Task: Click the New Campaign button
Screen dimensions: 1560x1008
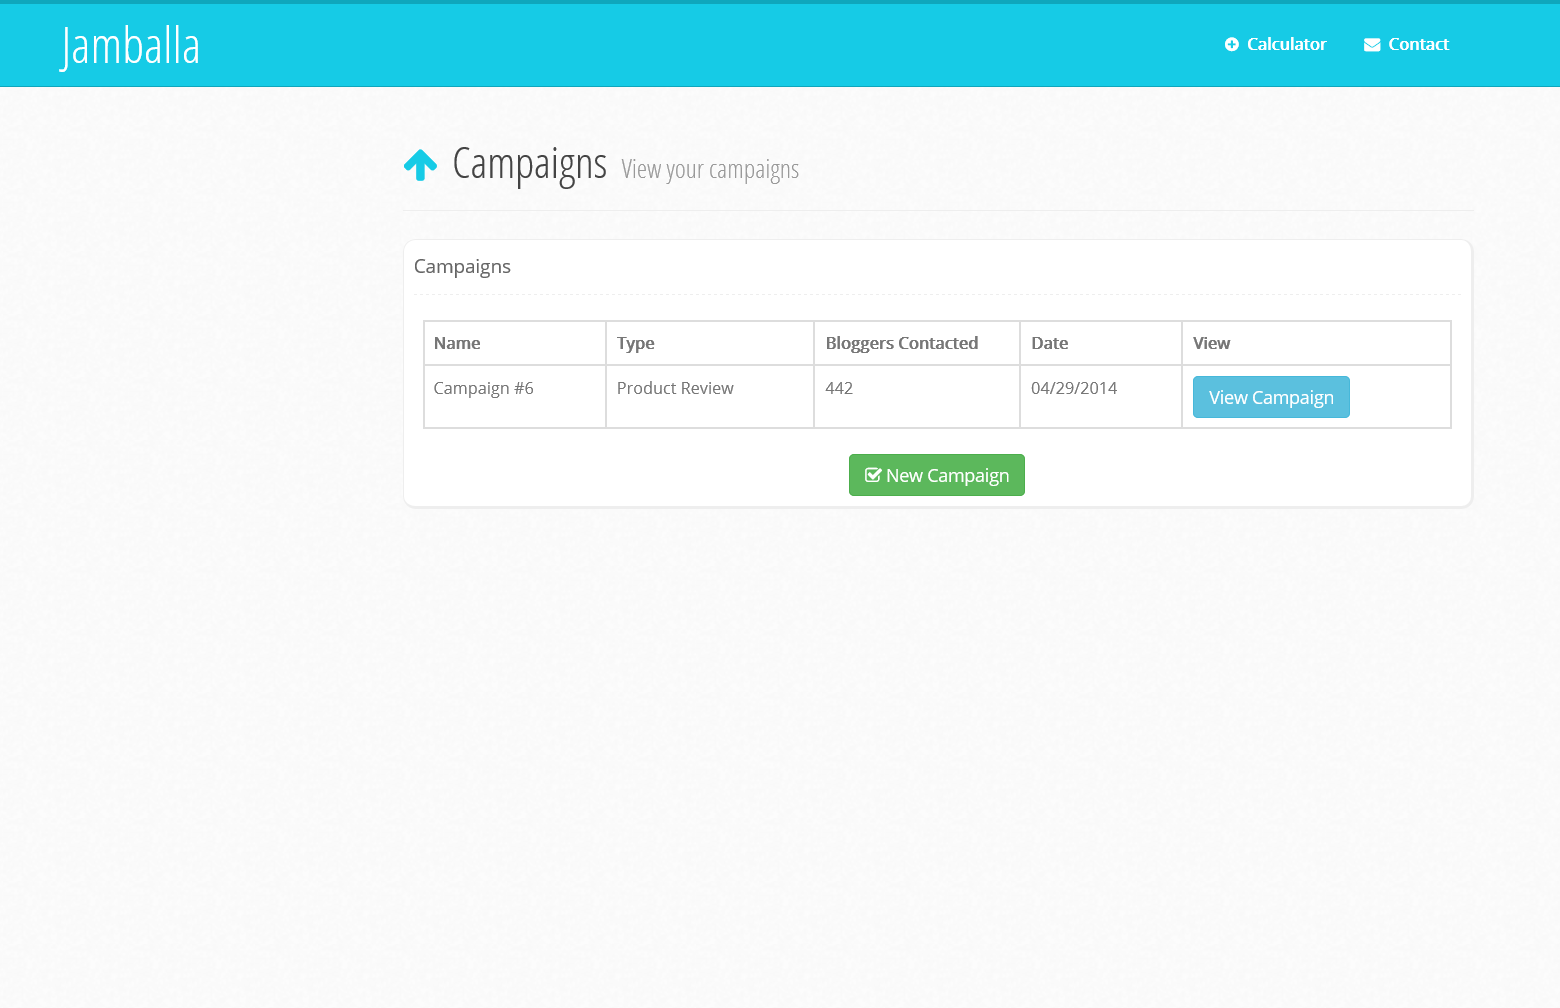Action: 937,475
